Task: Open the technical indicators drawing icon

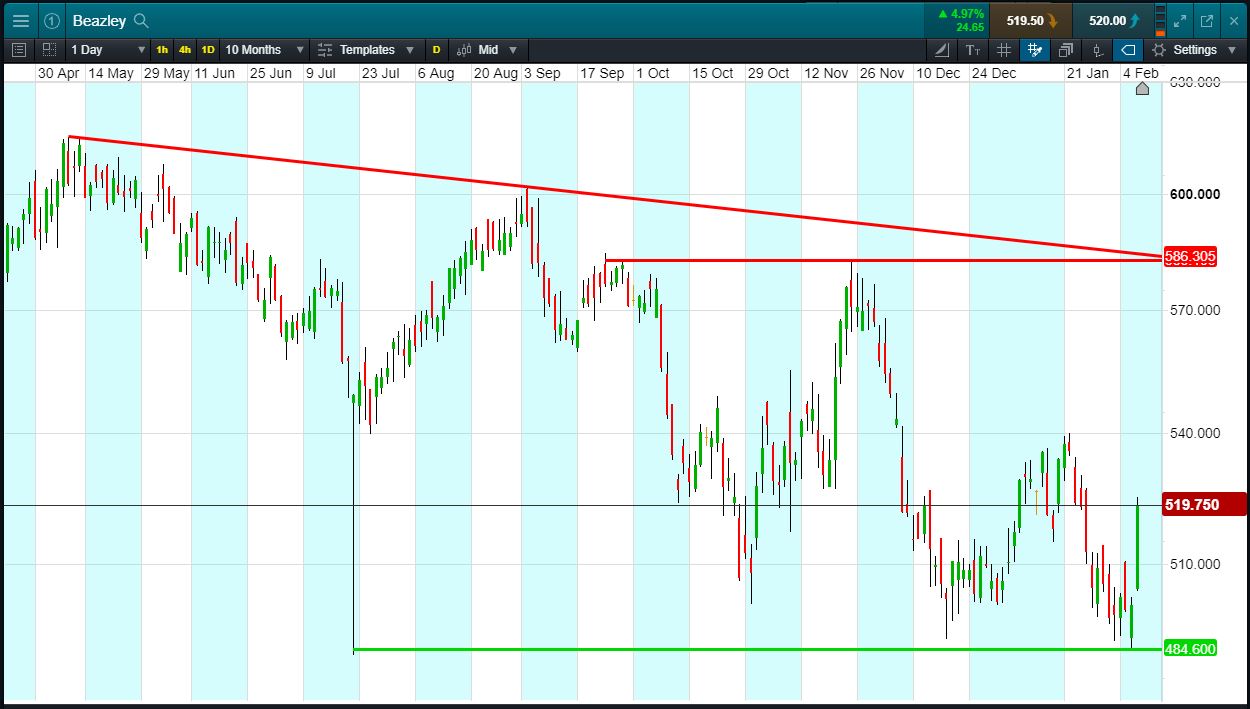Action: coord(942,49)
